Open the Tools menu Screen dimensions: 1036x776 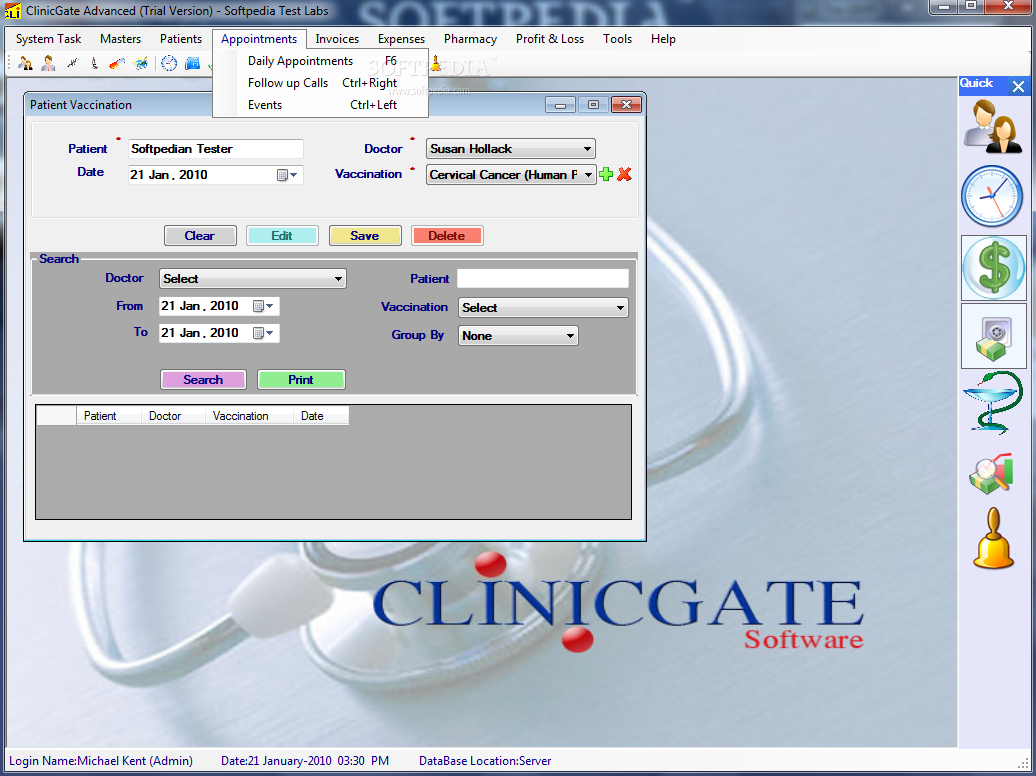617,39
